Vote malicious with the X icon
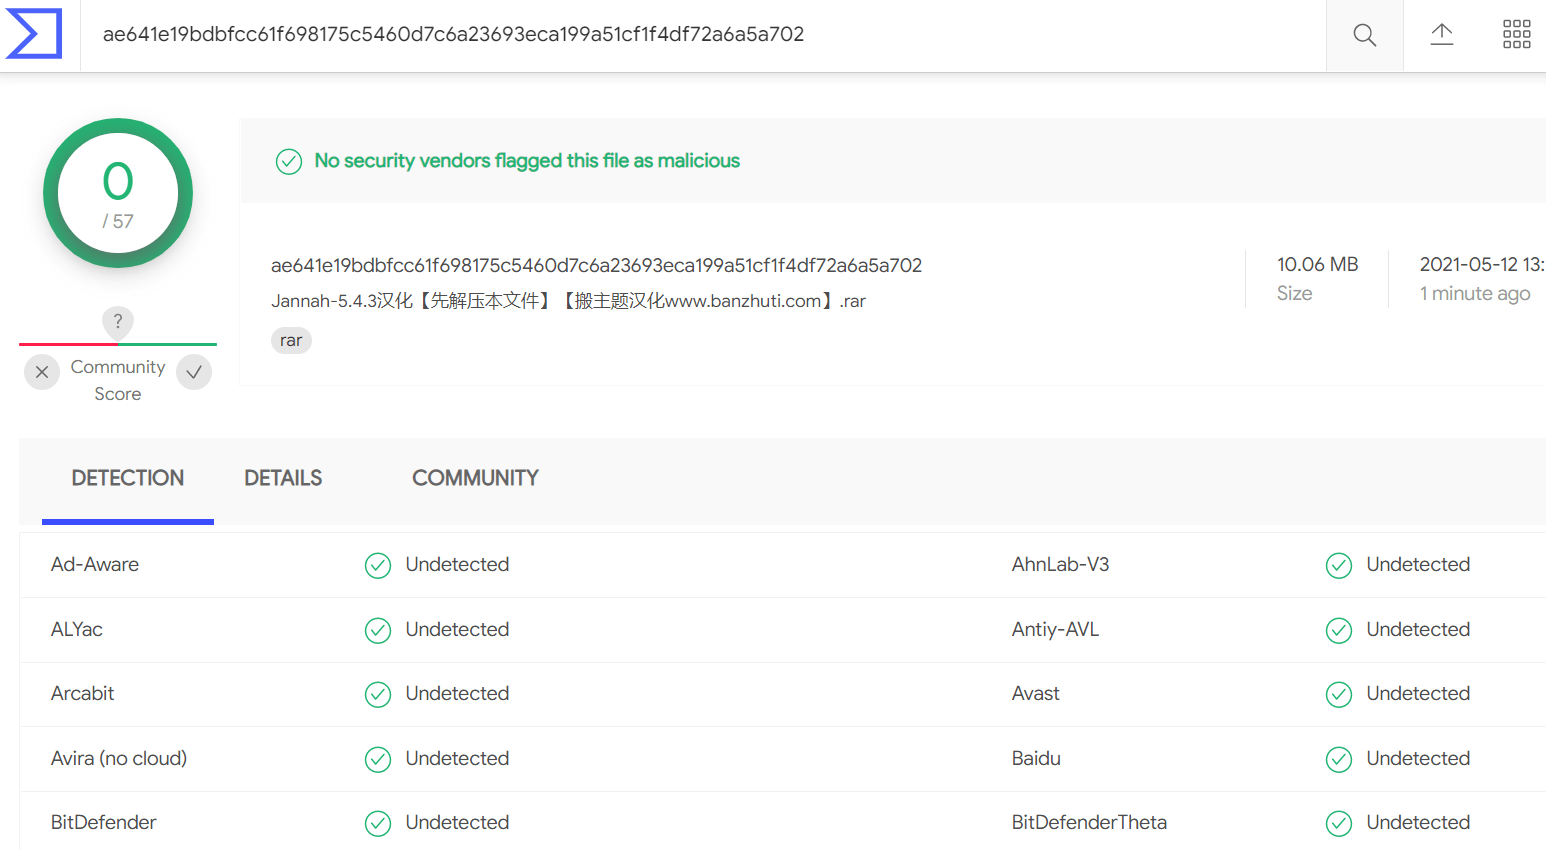This screenshot has height=850, width=1546. coord(42,372)
